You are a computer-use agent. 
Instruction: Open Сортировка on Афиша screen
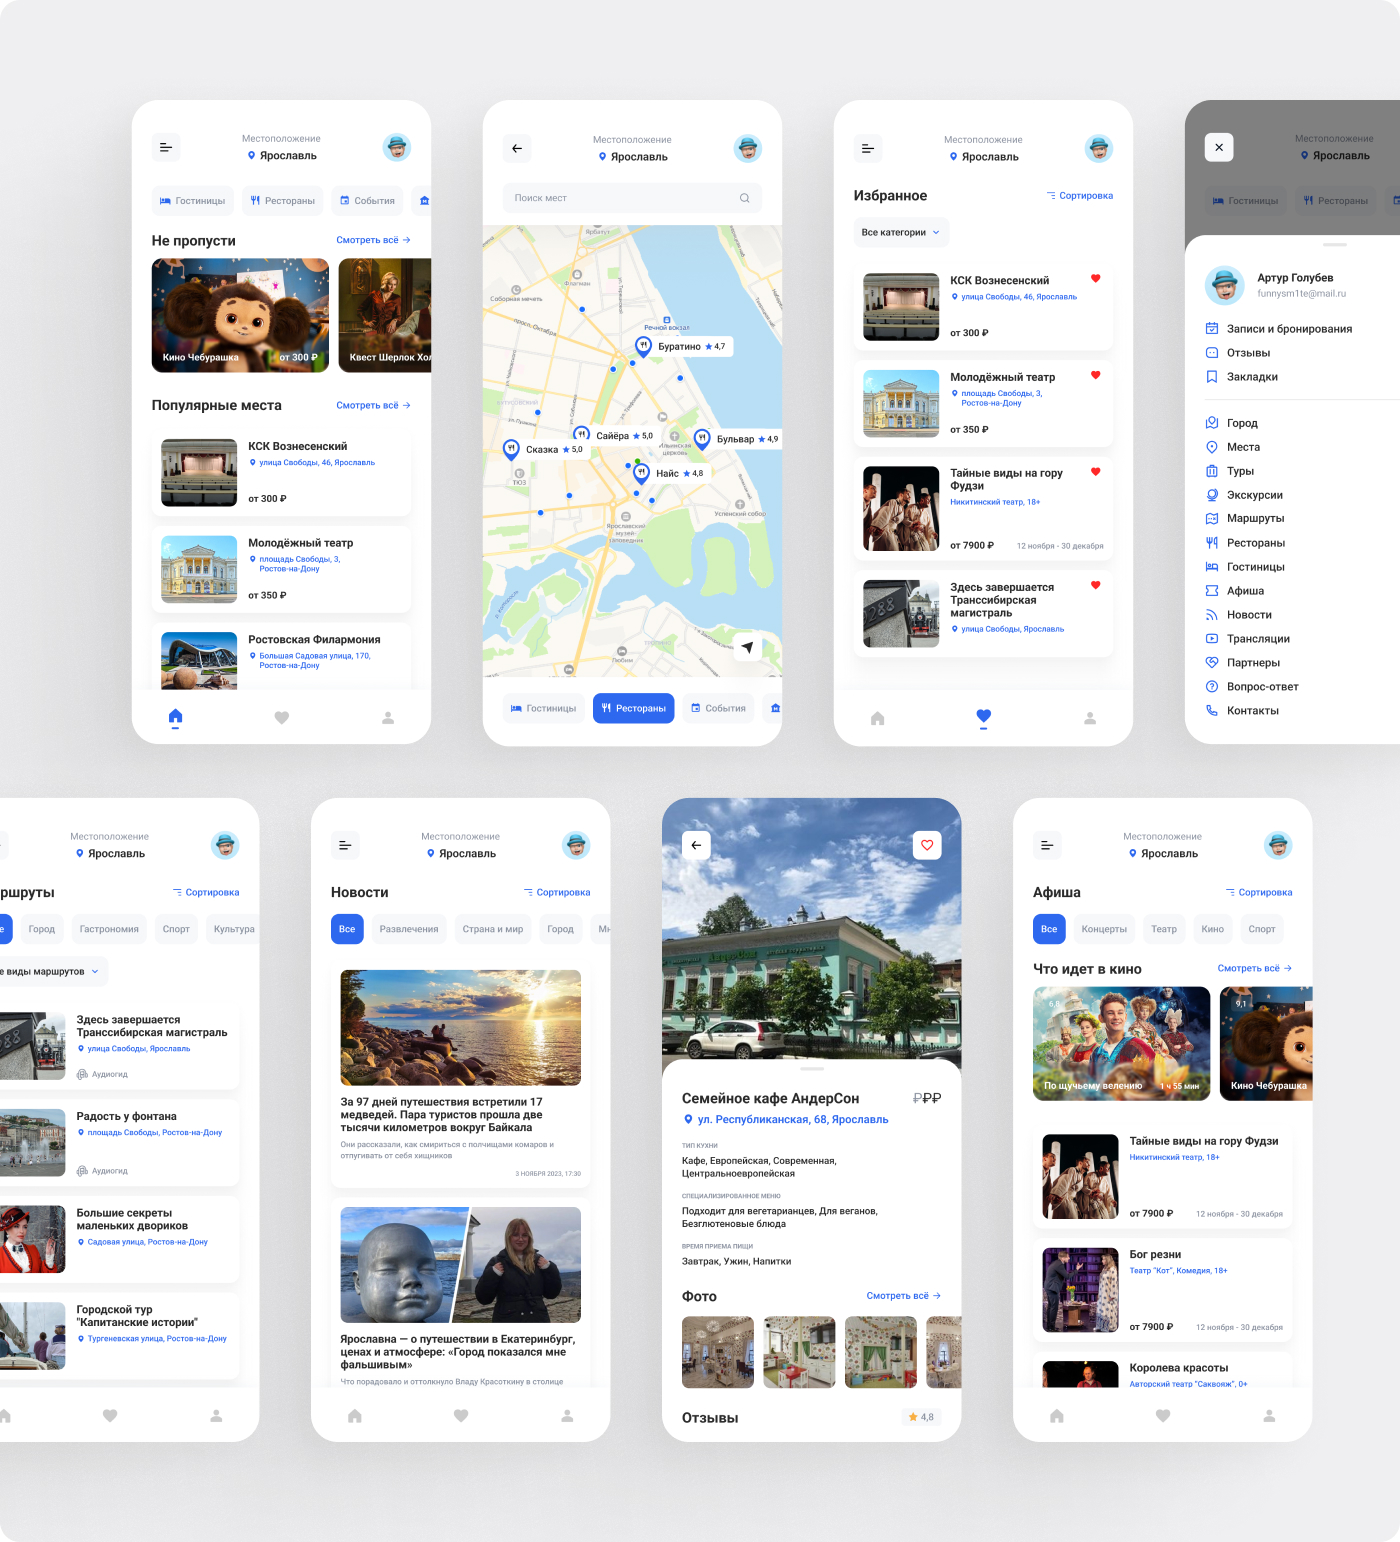[x=1259, y=892]
